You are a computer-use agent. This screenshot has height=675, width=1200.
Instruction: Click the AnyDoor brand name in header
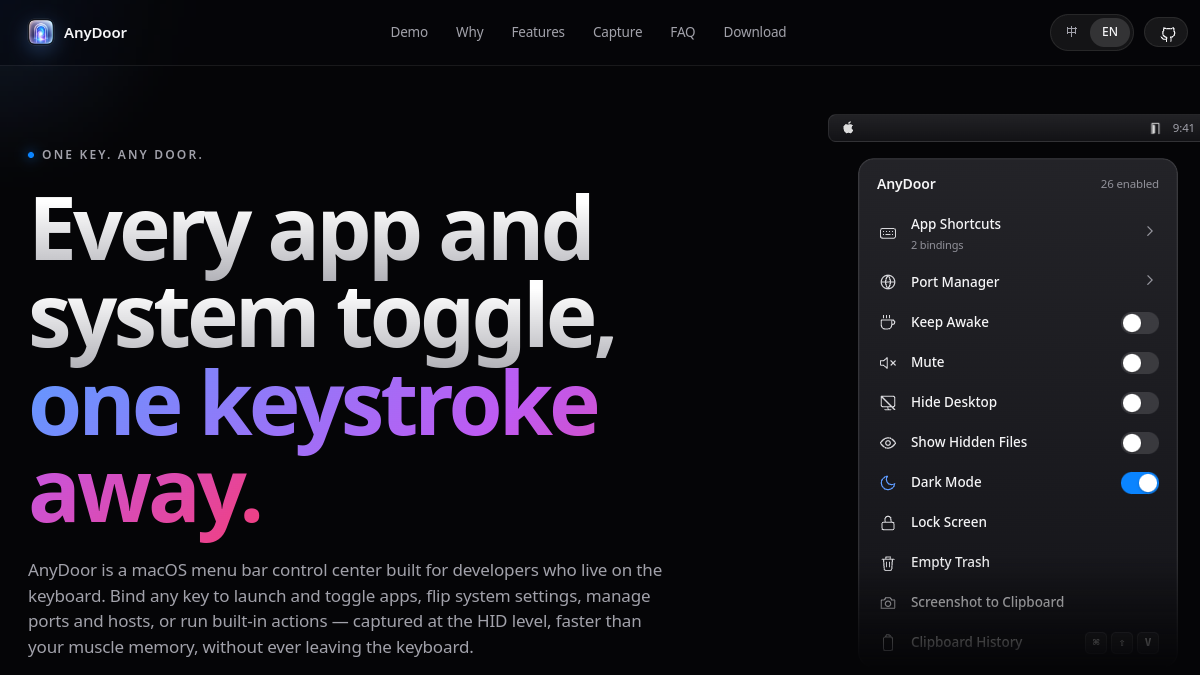tap(95, 32)
